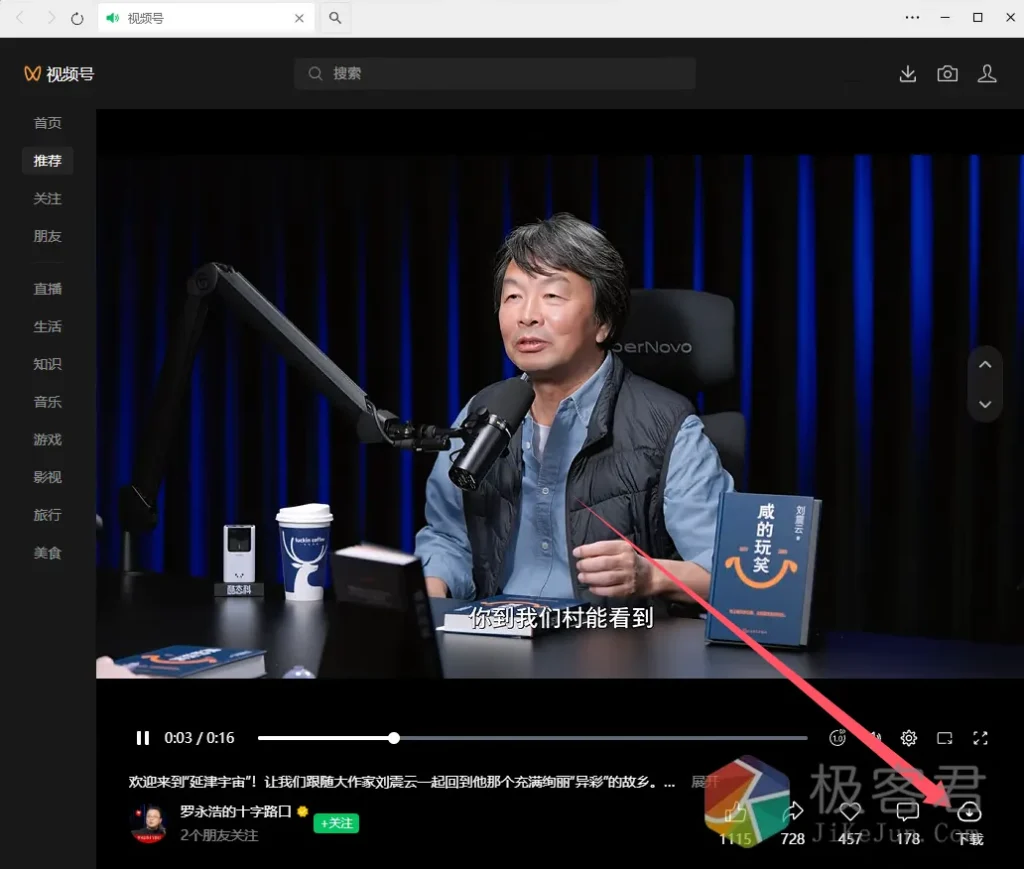Screen dimensions: 1024x869
Task: Open the playback speed 1.0 selector
Action: click(x=838, y=738)
